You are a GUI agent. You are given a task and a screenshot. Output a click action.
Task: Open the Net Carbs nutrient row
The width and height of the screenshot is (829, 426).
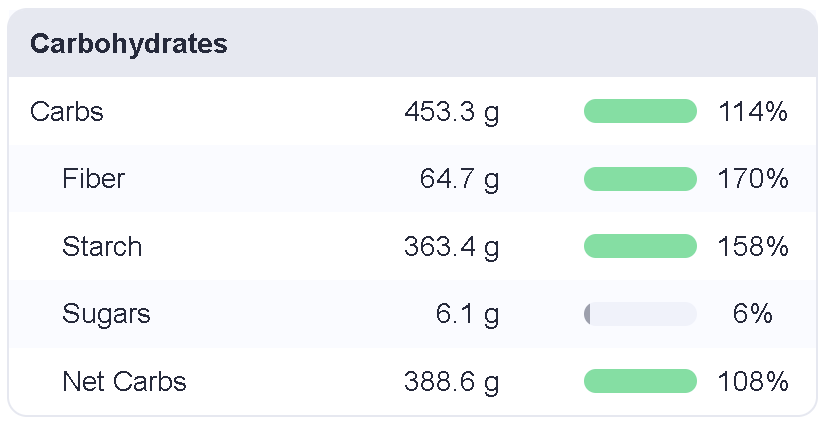pos(412,381)
